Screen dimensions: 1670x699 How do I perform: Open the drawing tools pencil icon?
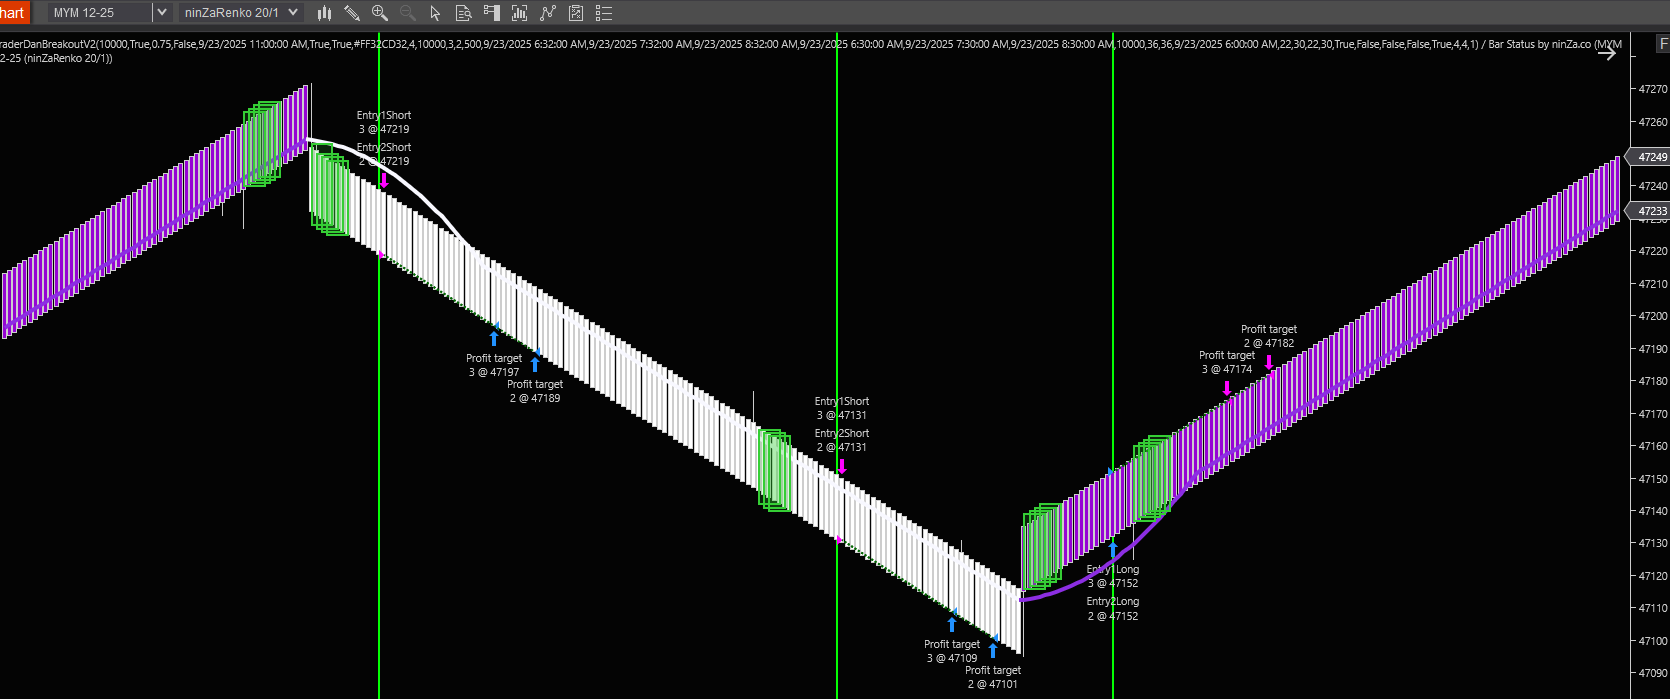(352, 13)
